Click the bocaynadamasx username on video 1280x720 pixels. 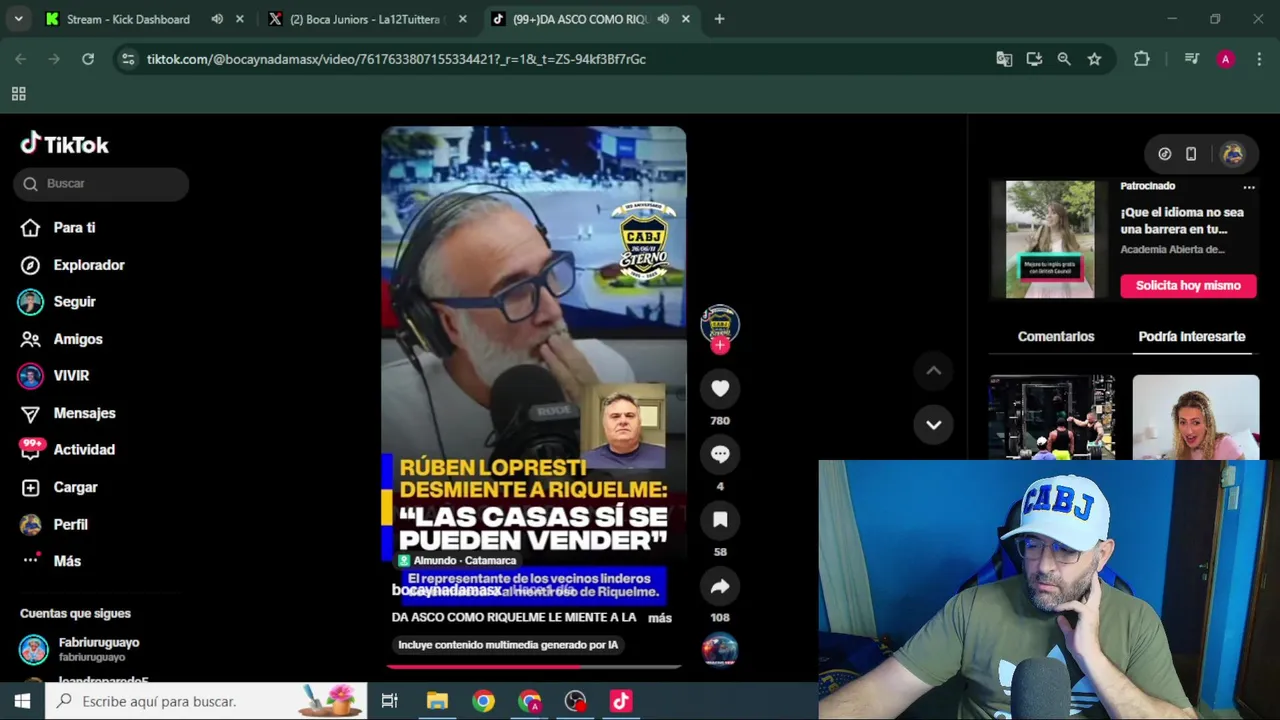point(446,590)
